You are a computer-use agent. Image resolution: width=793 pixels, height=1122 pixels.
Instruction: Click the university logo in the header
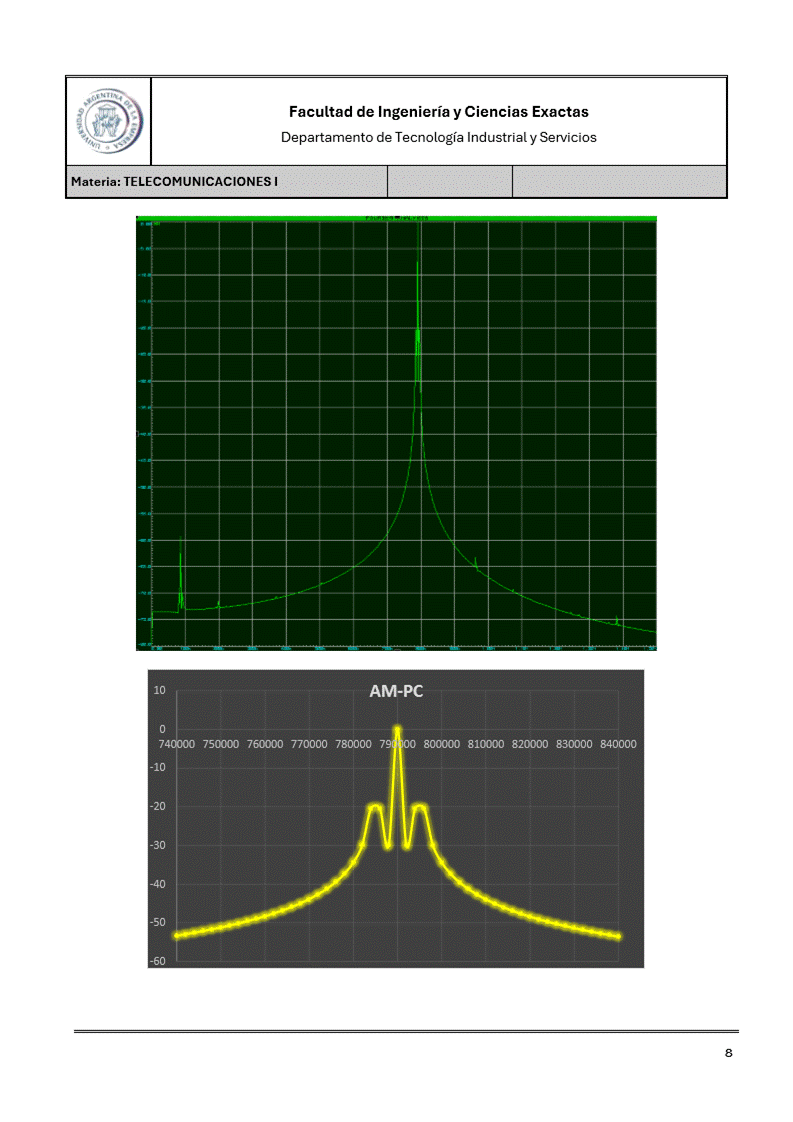108,121
